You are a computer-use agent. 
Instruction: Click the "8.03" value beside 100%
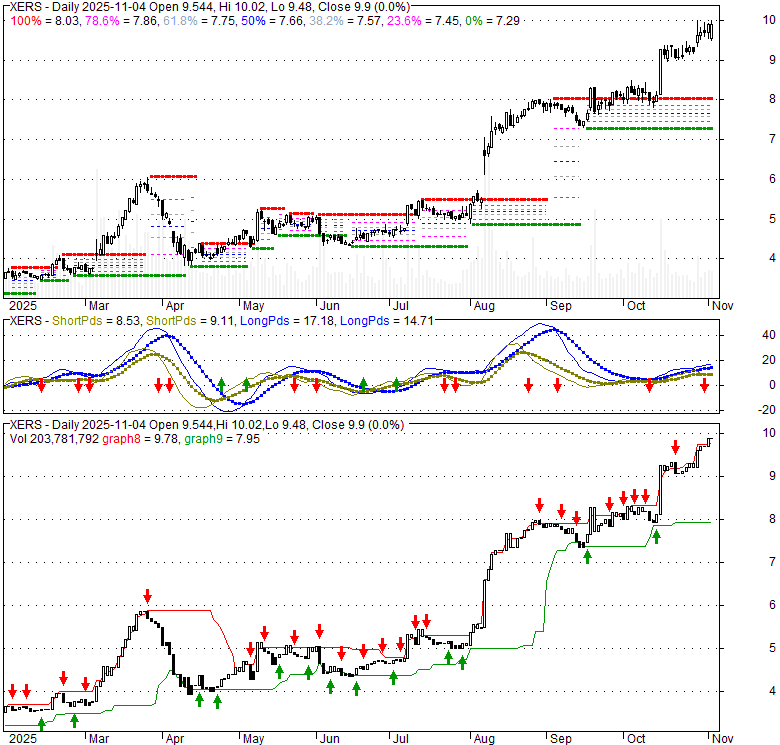pos(66,21)
